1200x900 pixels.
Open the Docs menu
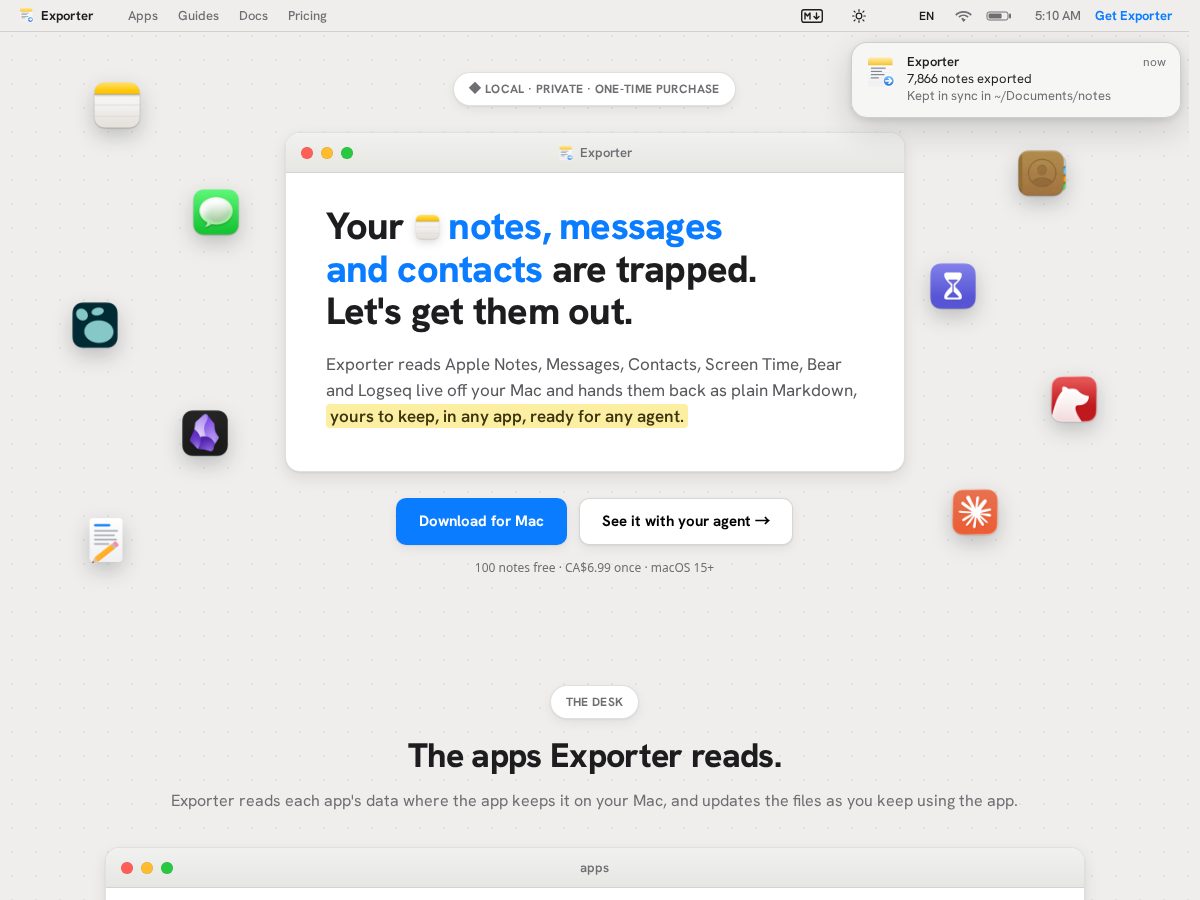click(253, 16)
